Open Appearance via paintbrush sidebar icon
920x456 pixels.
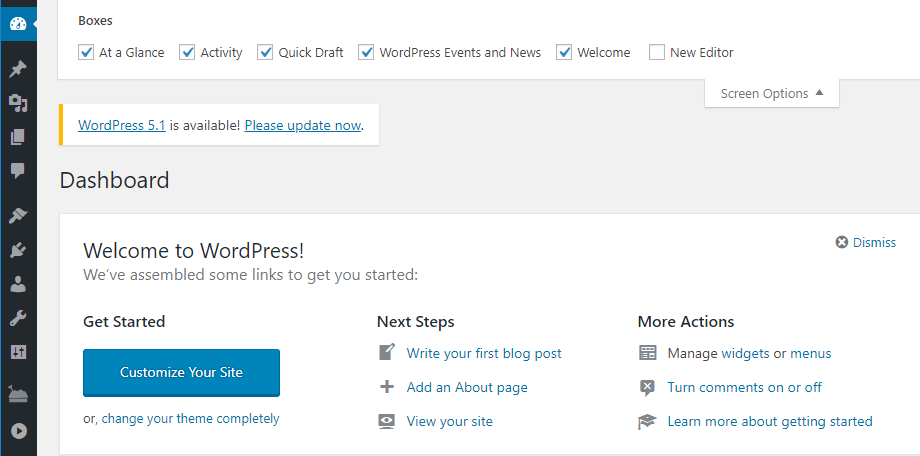[18, 216]
